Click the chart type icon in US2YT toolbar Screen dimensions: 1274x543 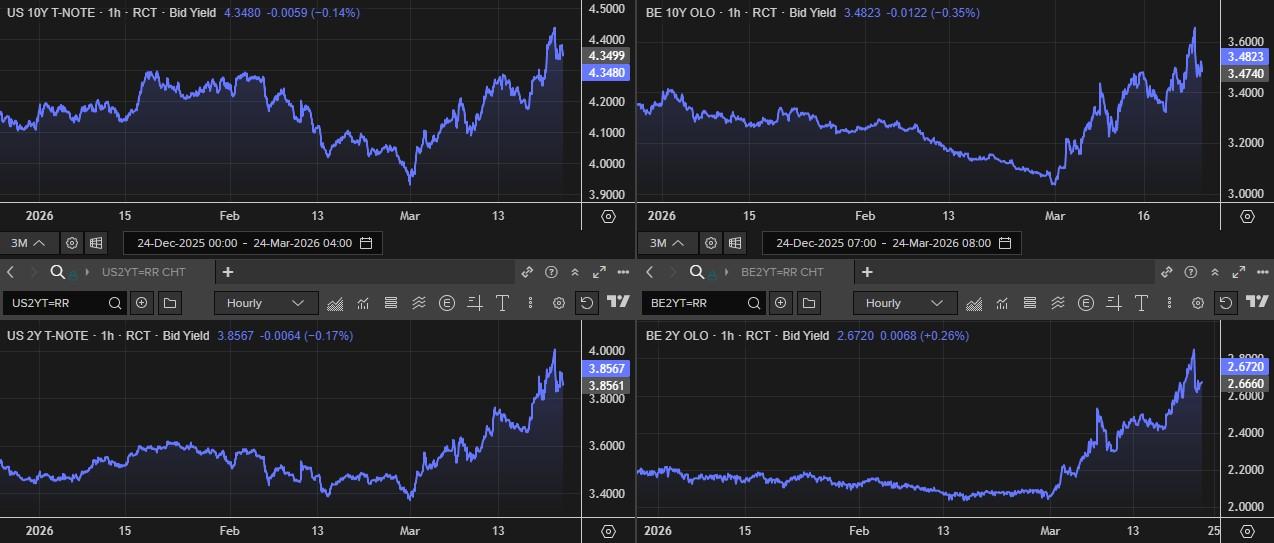[x=336, y=303]
